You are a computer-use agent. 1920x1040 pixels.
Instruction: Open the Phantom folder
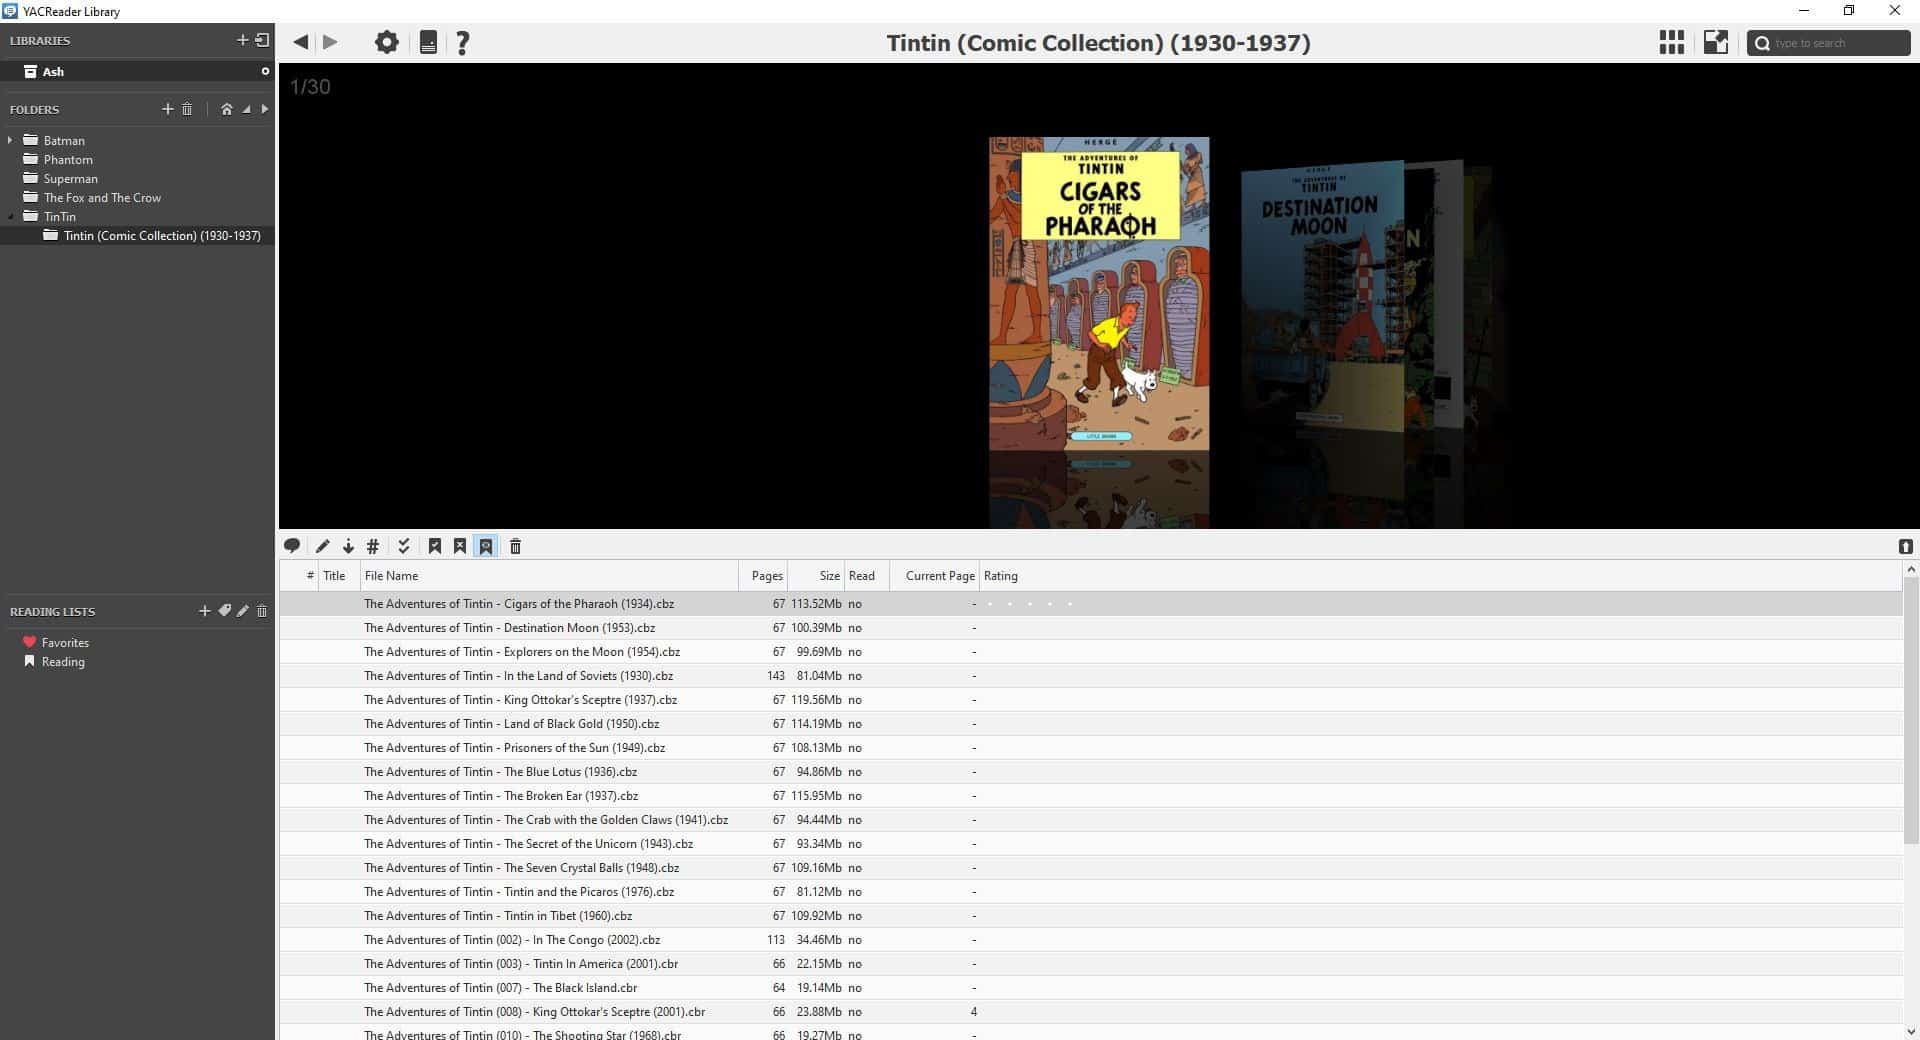68,159
